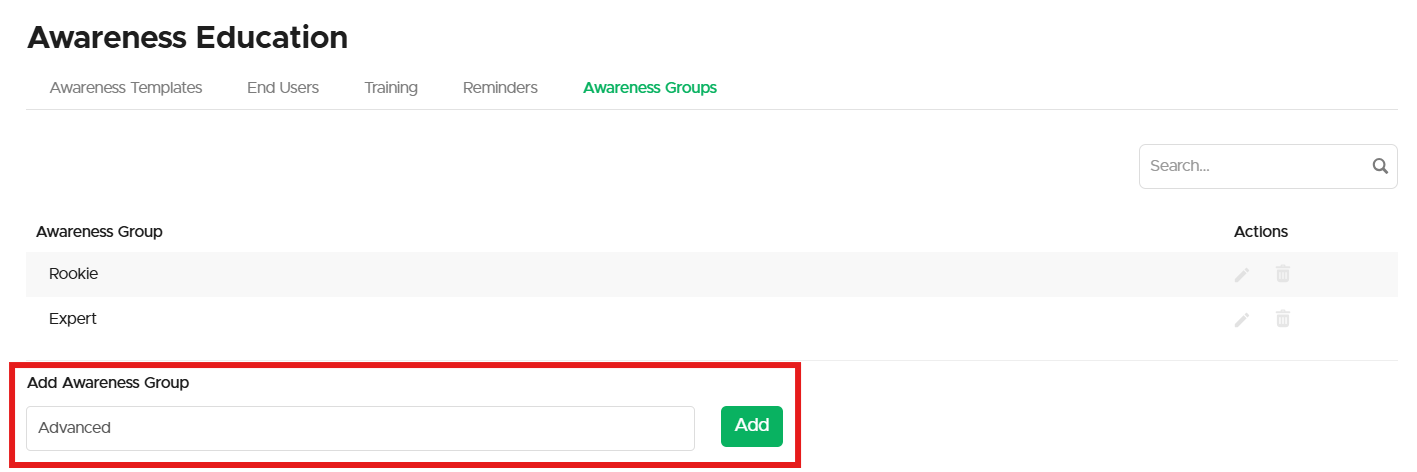Click the search magnifier icon
This screenshot has width=1417, height=472.
[x=1380, y=167]
